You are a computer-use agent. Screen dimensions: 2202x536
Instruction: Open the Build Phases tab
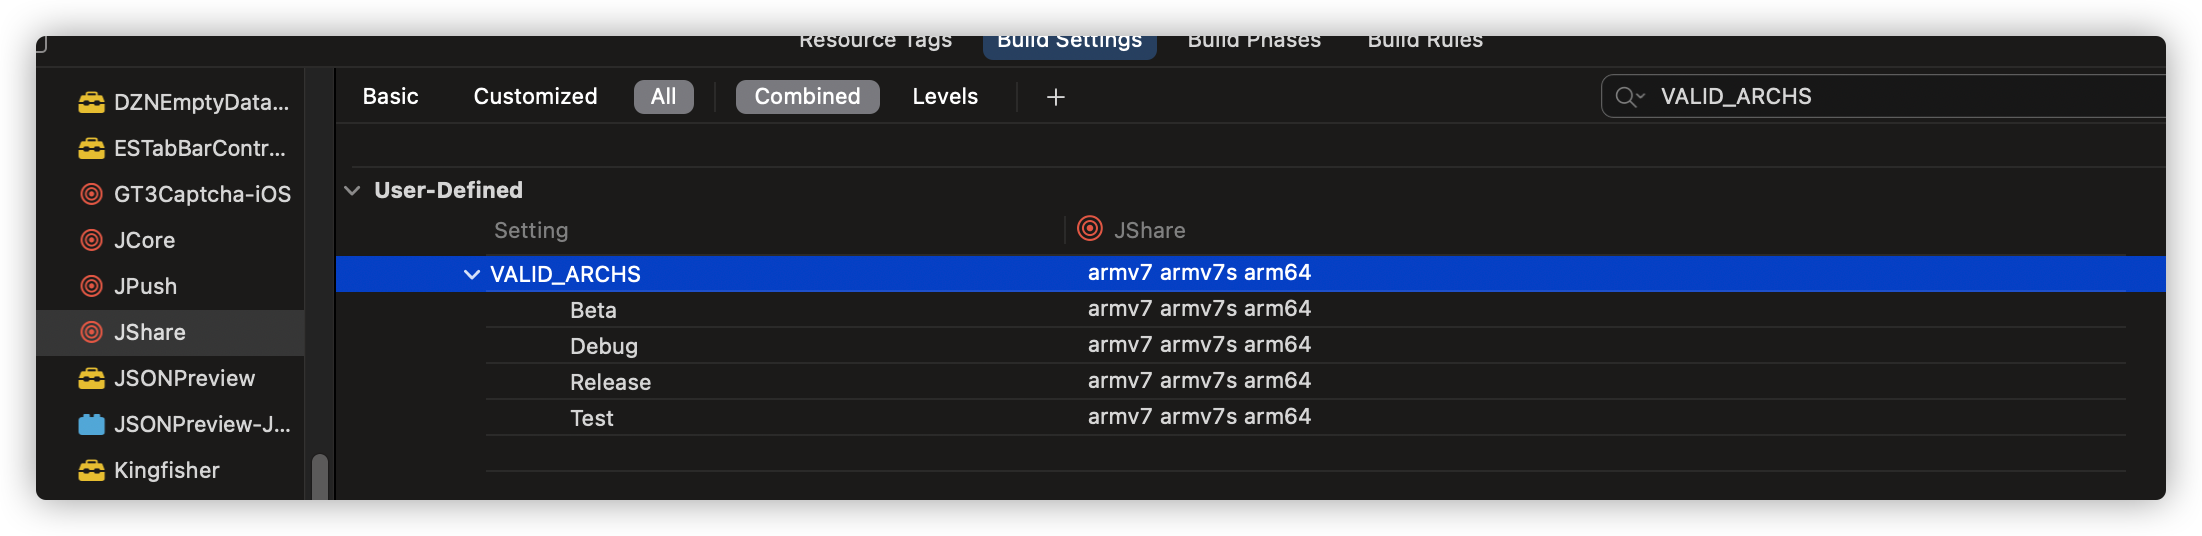click(x=1254, y=42)
